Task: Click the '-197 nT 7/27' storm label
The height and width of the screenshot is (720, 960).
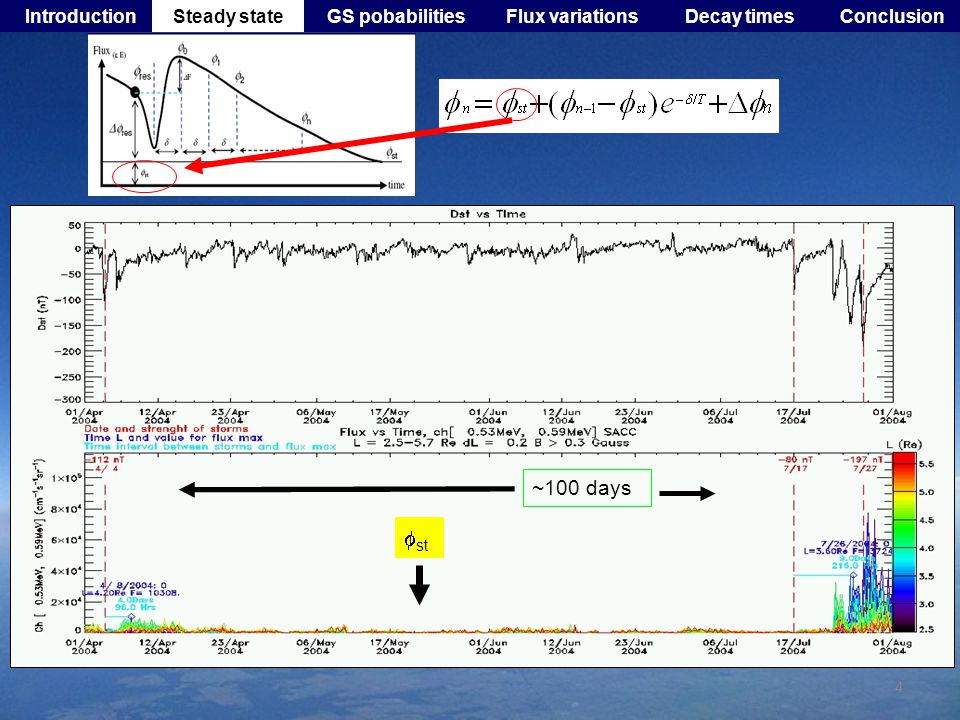Action: 863,463
